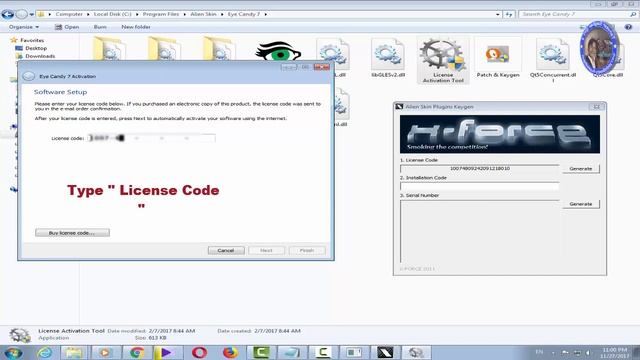Click the volume icon in the system tray
640x360 pixels.
pos(588,353)
